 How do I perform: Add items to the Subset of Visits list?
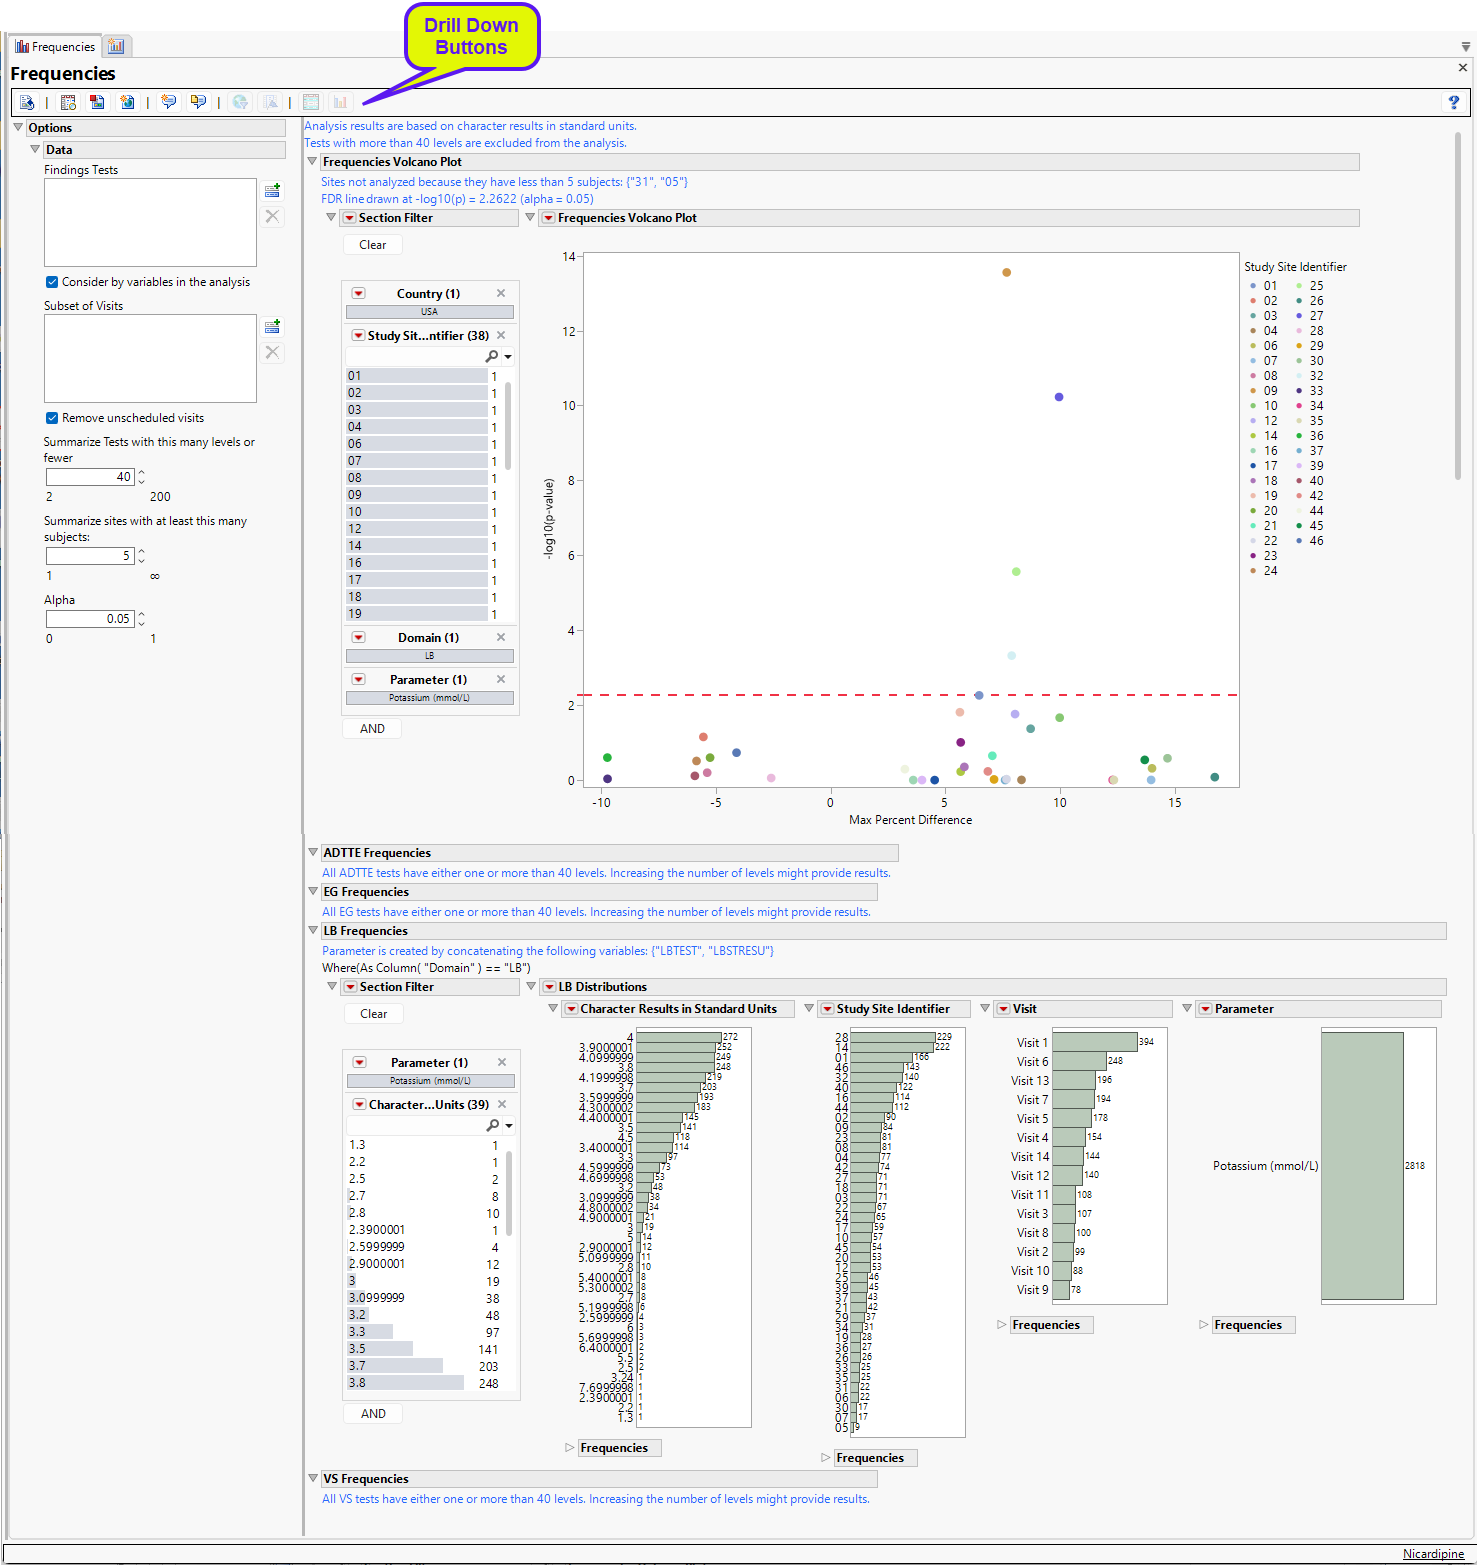tap(272, 327)
